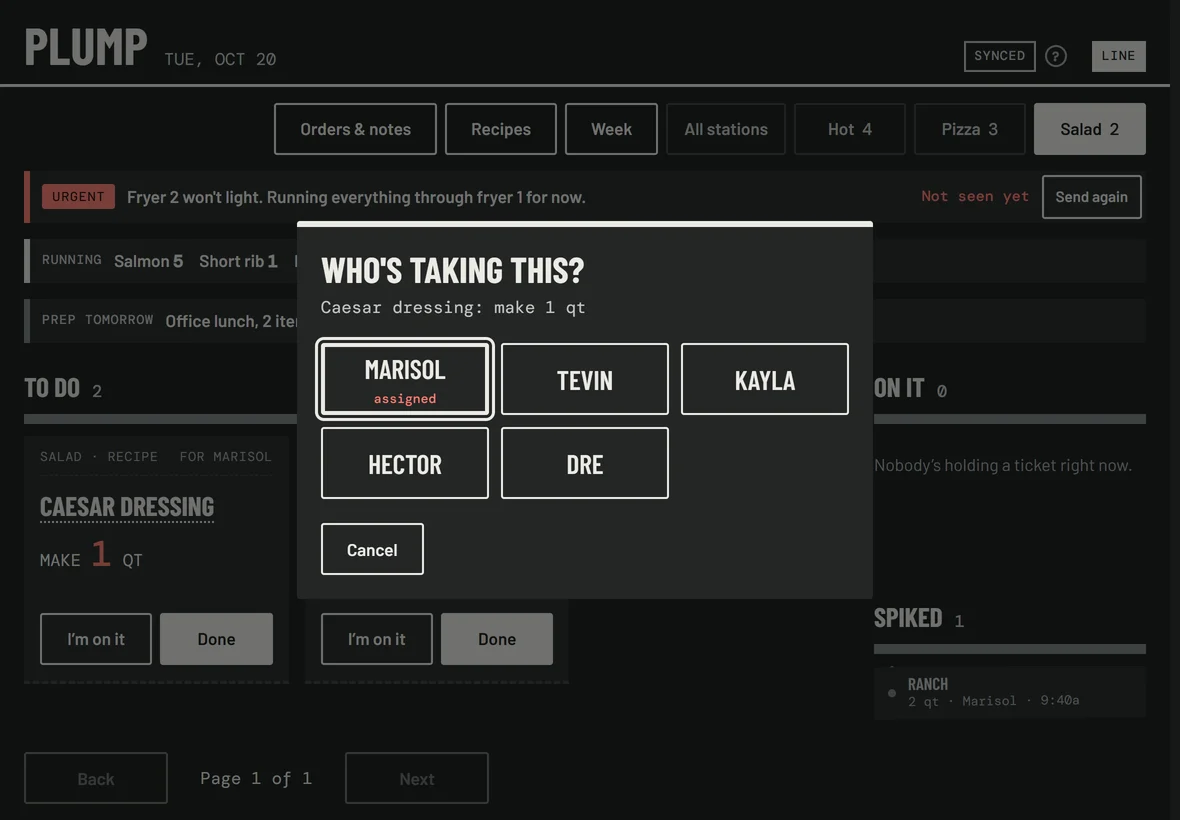Select Hector in the assignment dialog

pos(405,463)
